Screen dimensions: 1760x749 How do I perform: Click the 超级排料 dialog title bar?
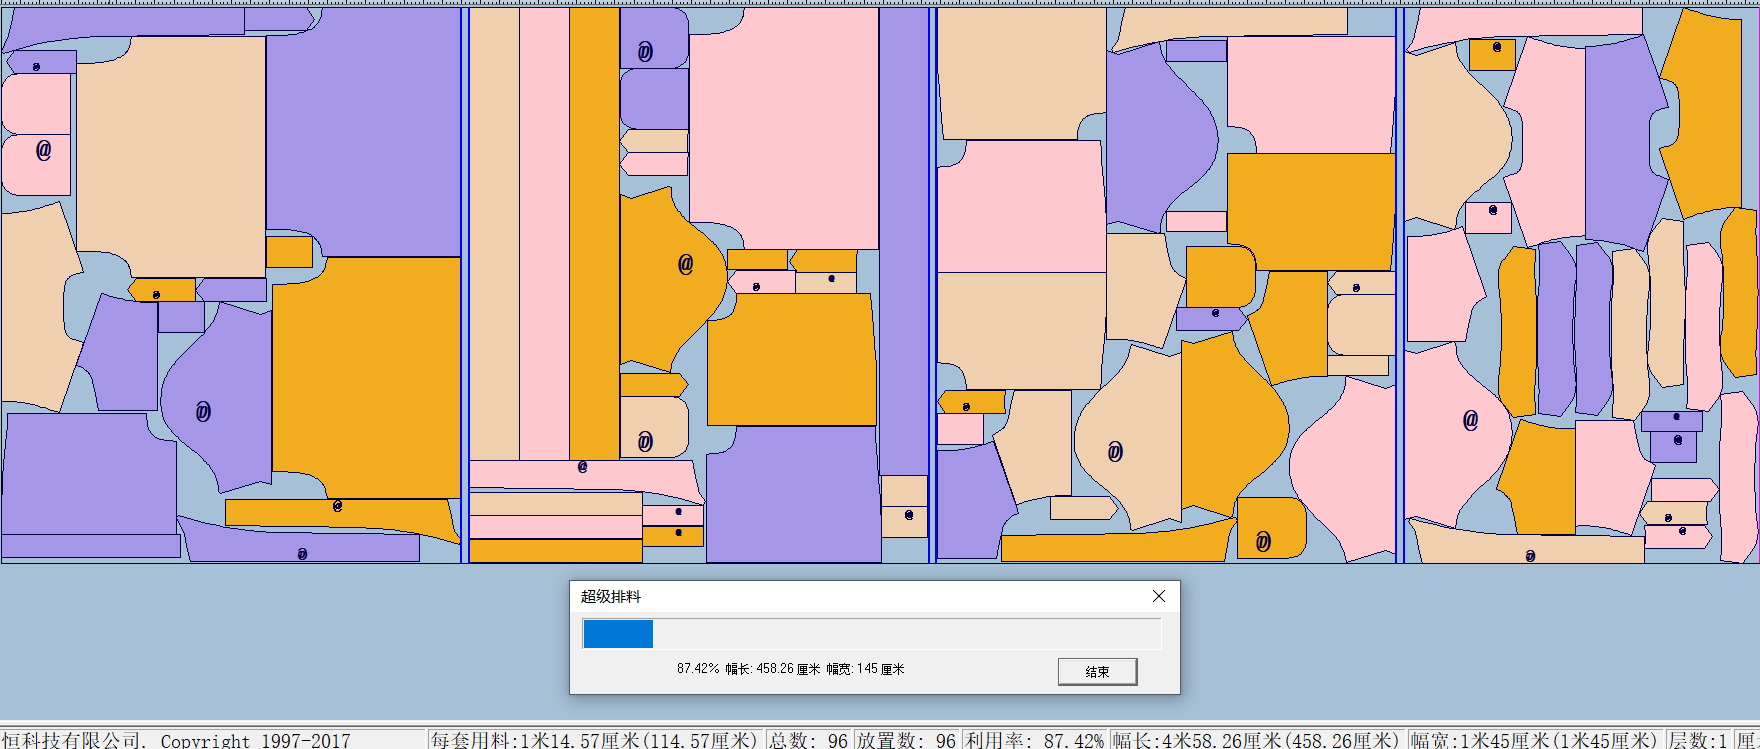tap(850, 596)
